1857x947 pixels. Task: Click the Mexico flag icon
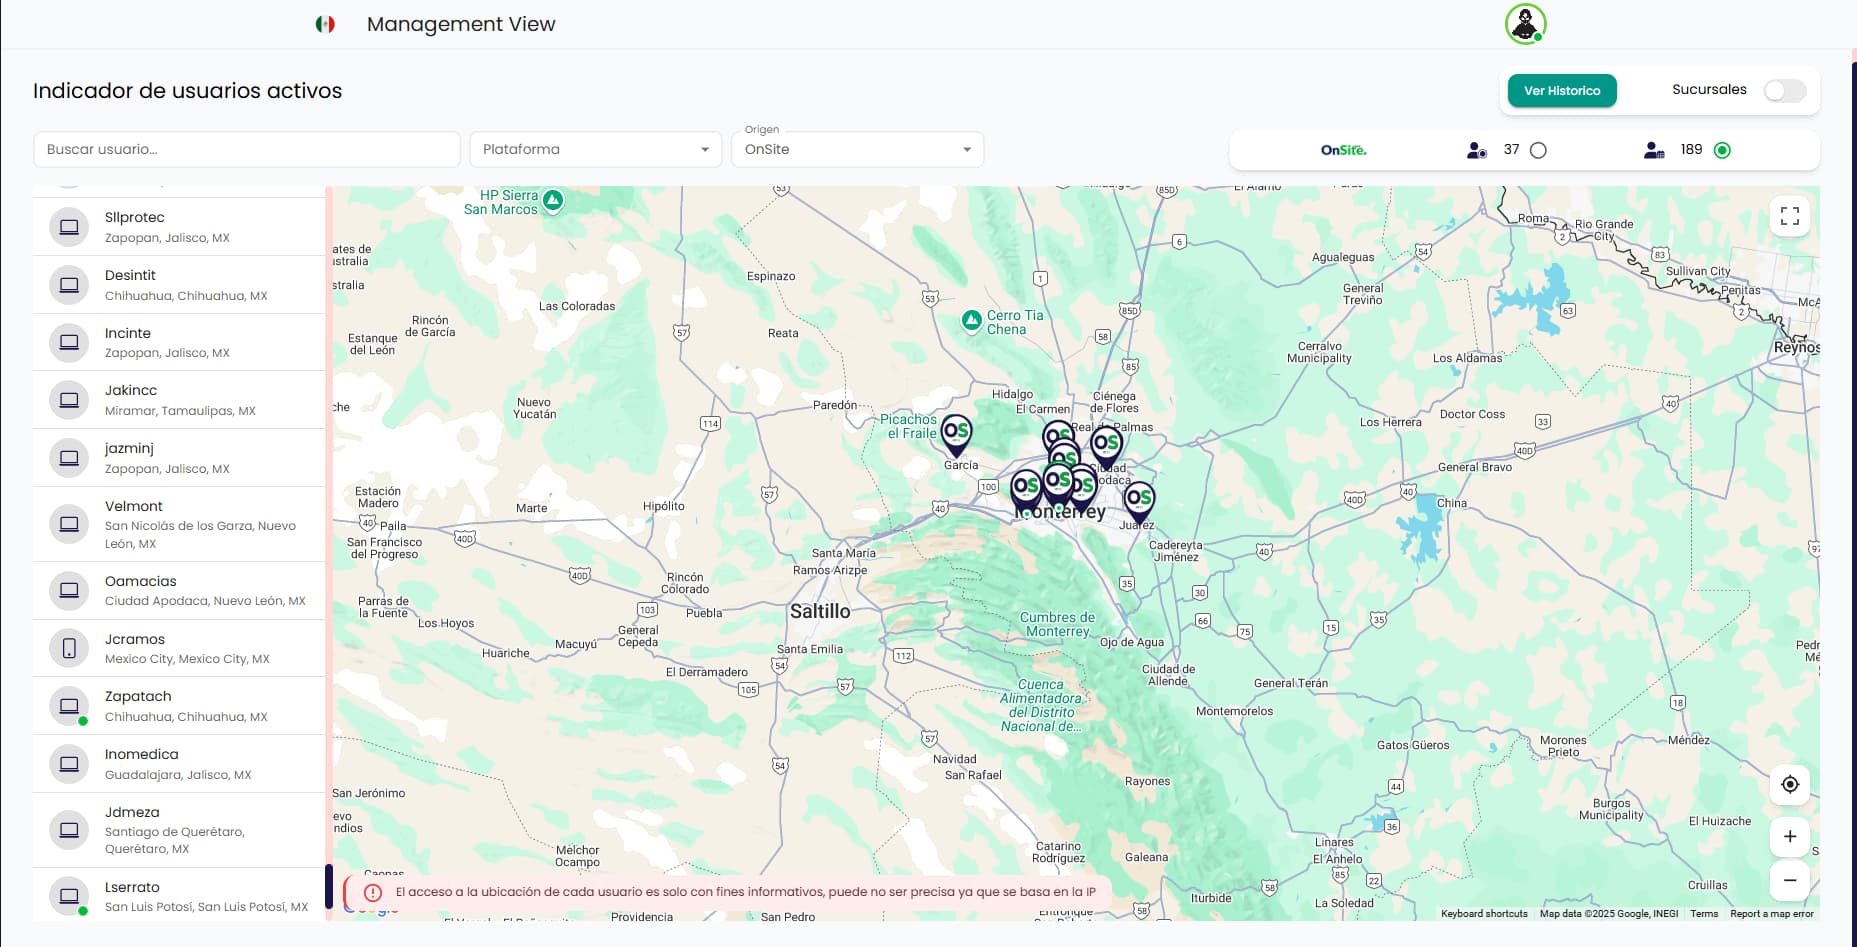(x=325, y=24)
